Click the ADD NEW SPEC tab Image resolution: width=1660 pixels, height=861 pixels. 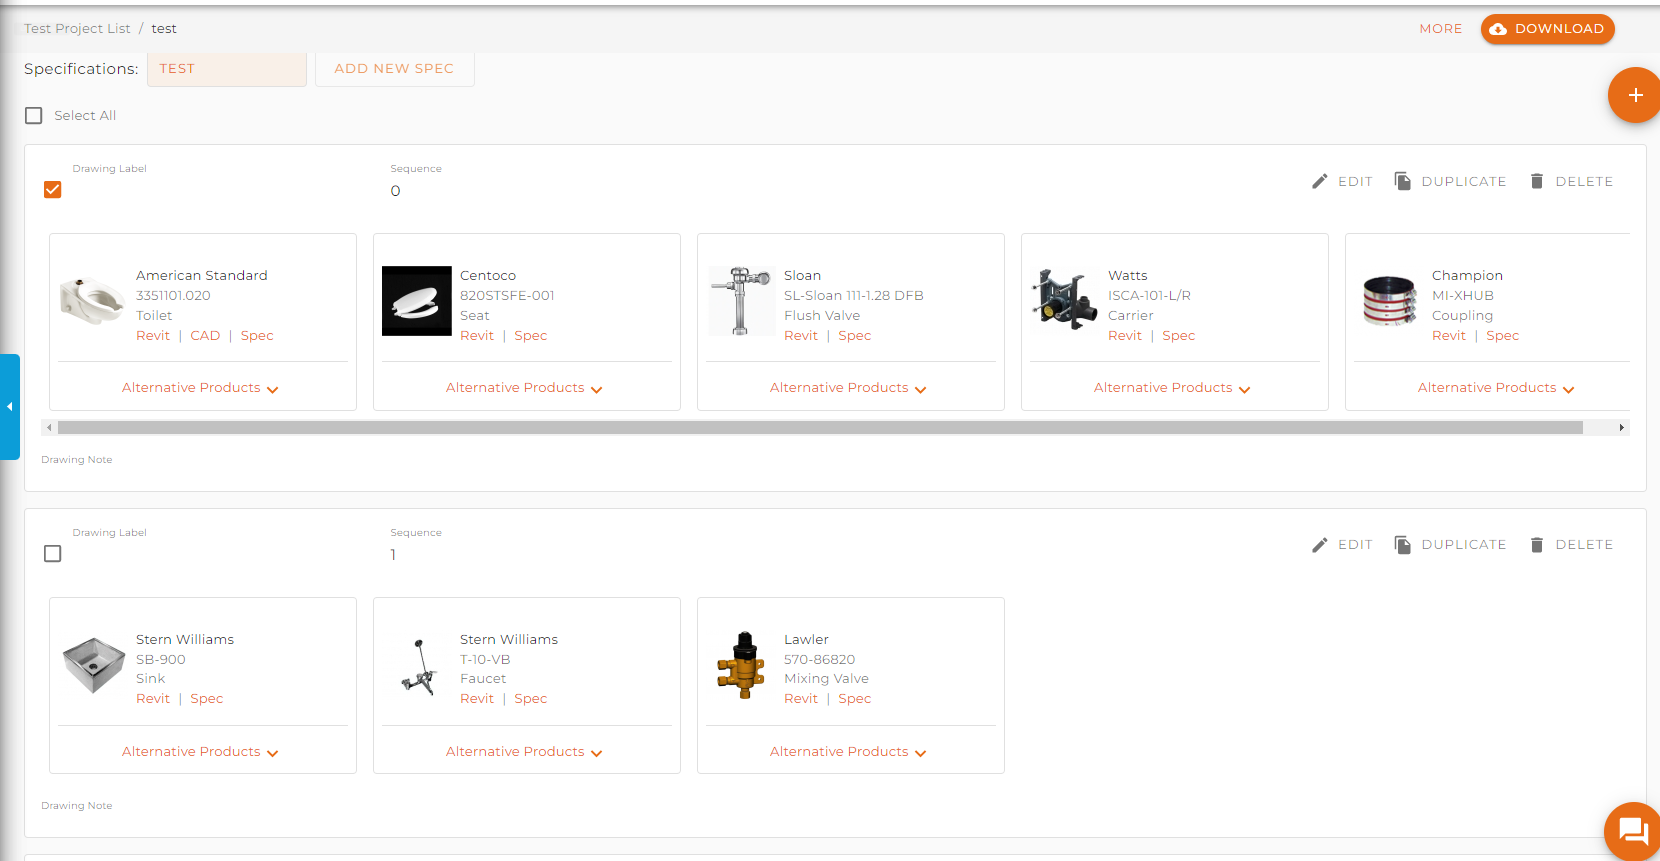(394, 69)
